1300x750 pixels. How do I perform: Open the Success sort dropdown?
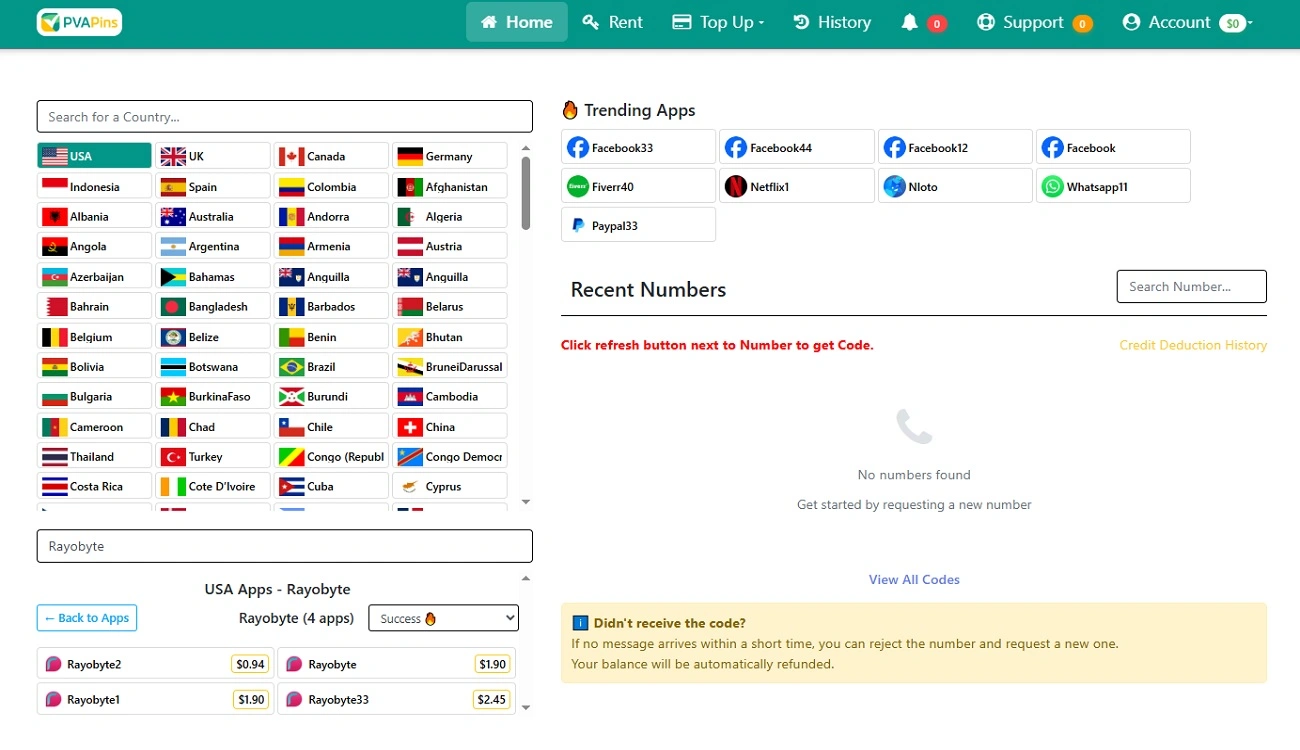[444, 618]
